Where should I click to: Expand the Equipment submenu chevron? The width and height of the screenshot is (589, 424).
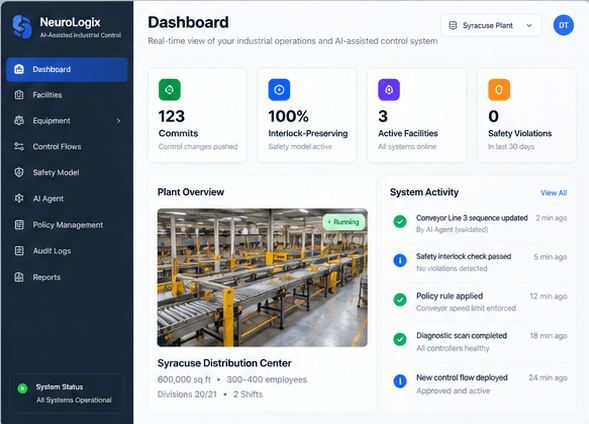(x=118, y=121)
